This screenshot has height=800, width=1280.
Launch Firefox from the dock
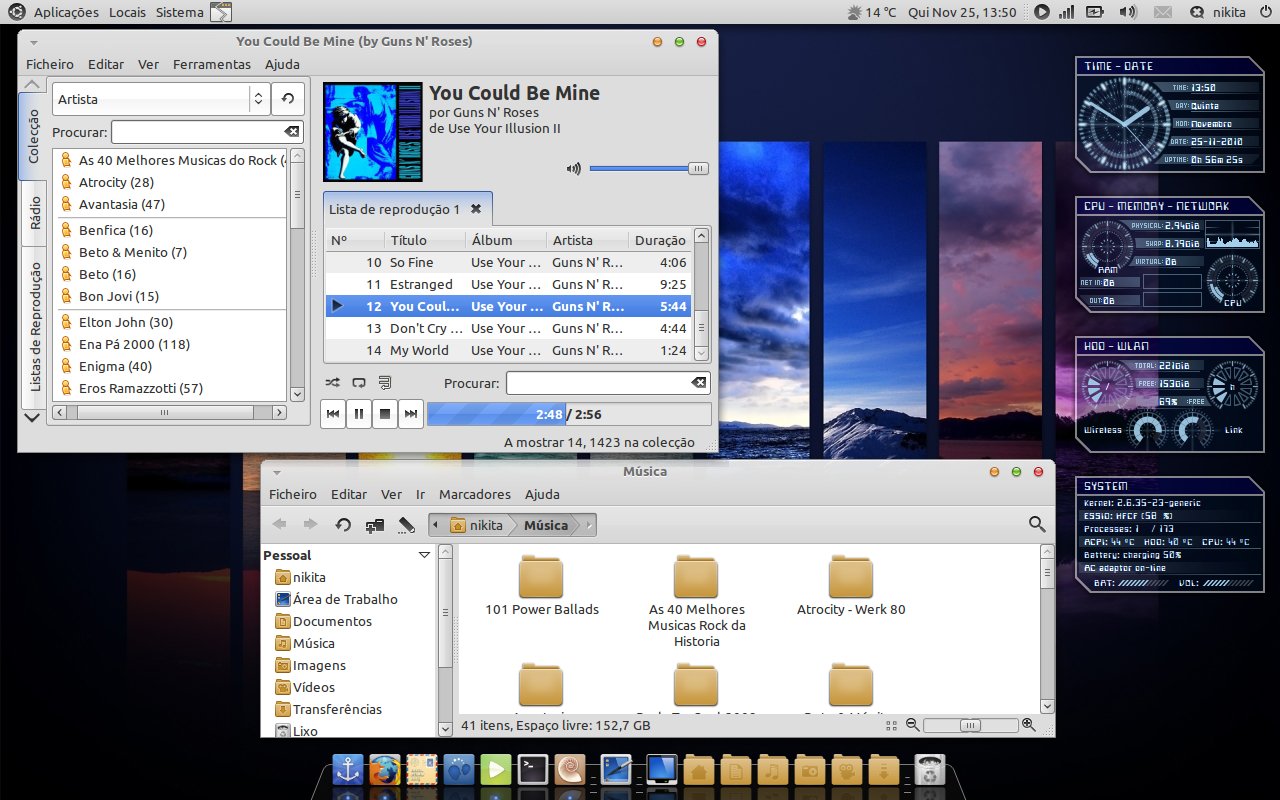click(x=384, y=769)
